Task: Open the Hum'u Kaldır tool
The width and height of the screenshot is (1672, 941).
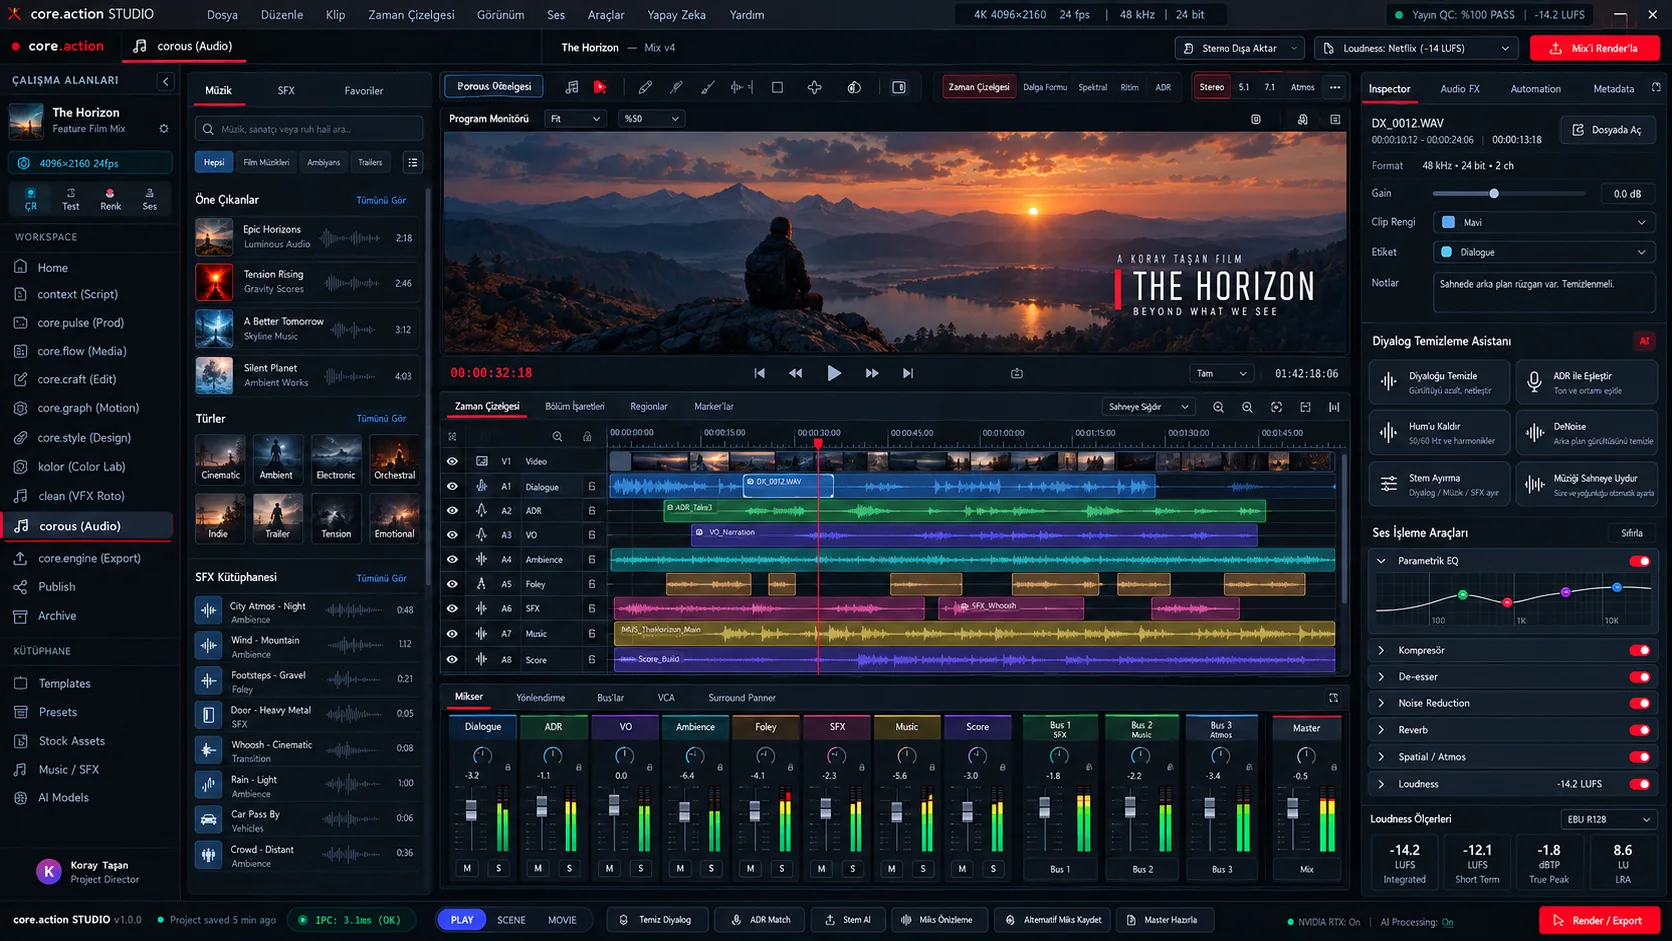Action: coord(1439,433)
